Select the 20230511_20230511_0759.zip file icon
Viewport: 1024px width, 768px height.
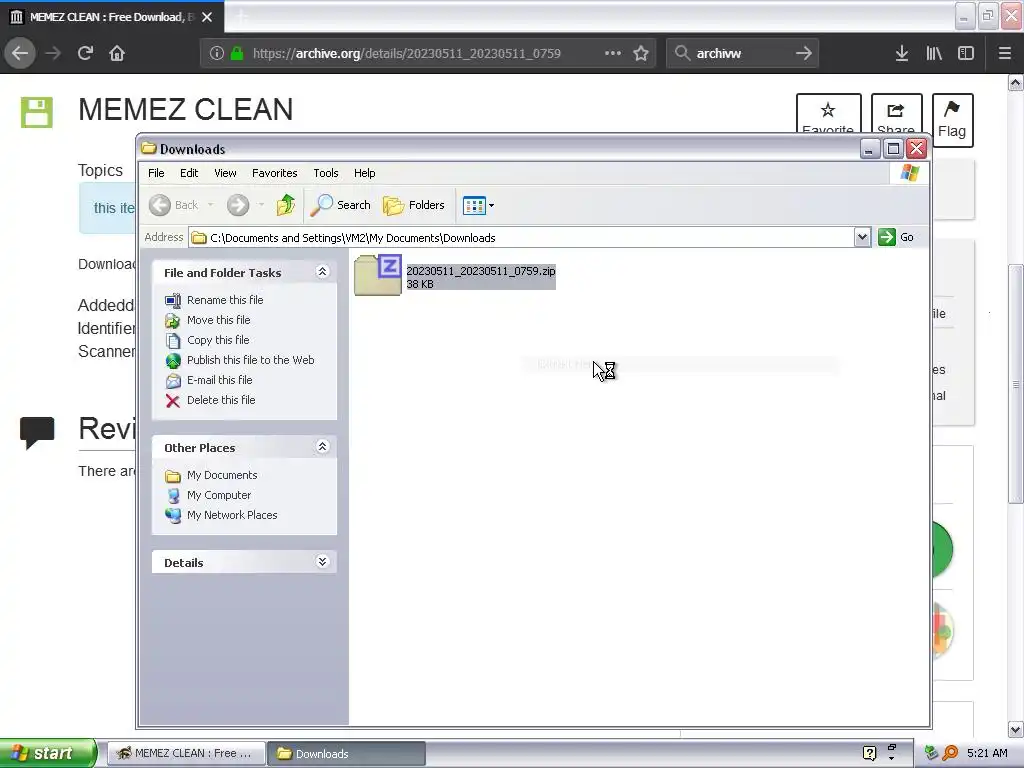pos(377,275)
